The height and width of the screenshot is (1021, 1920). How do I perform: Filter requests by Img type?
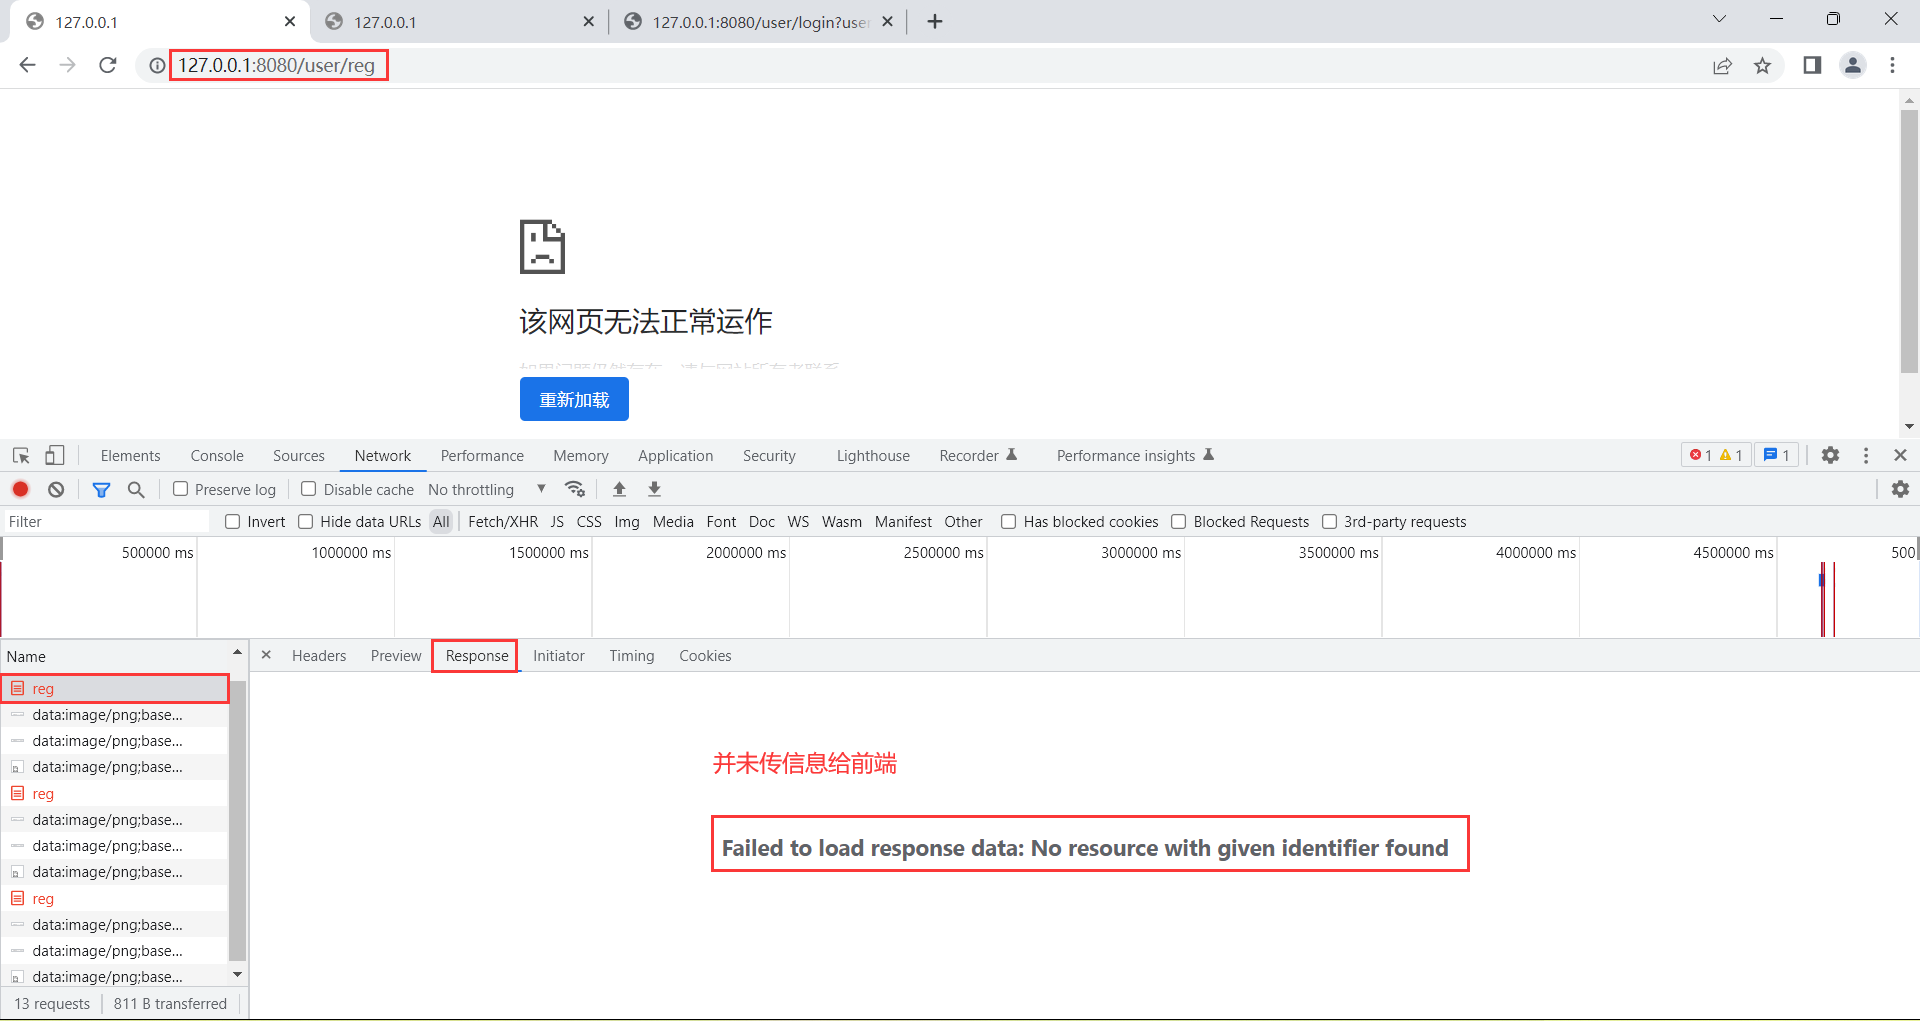click(627, 522)
